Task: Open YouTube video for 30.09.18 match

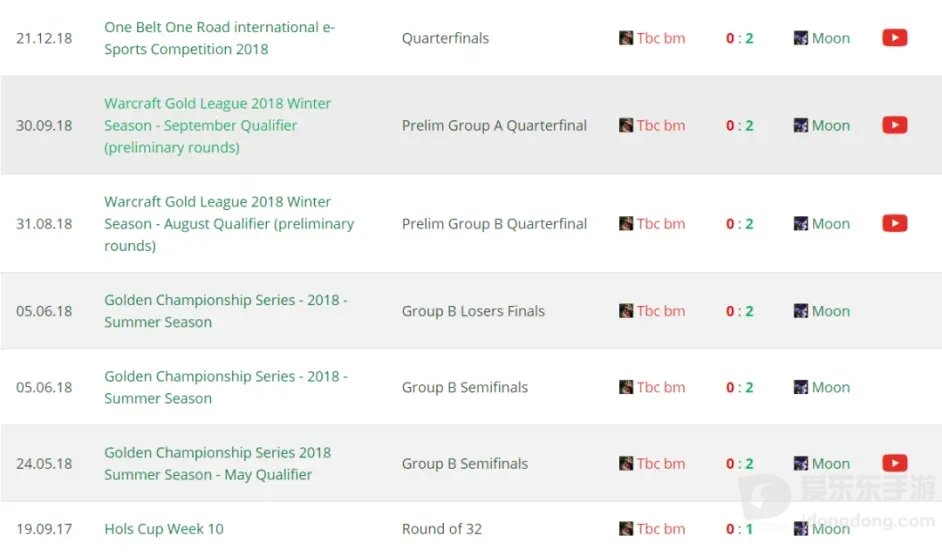Action: coord(895,125)
